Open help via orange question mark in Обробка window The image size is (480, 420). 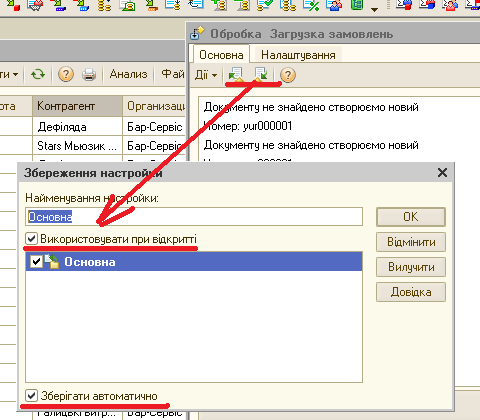[x=288, y=75]
